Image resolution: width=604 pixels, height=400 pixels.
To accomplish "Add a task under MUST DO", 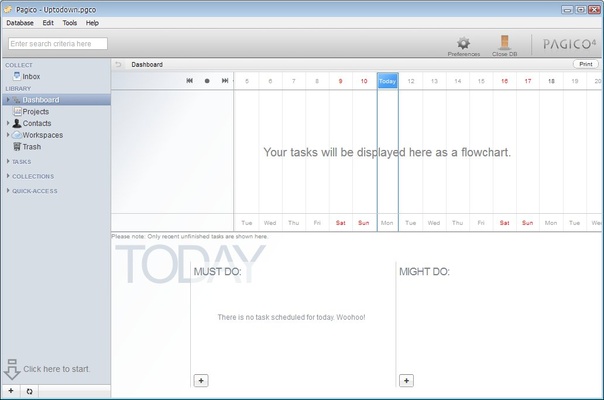I will pos(201,381).
